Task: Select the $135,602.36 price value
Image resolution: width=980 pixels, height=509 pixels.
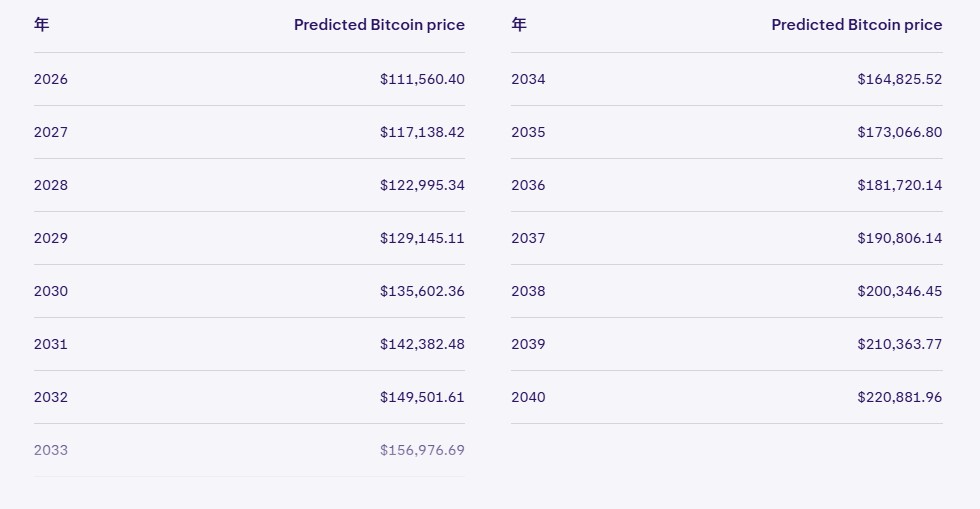Action: tap(422, 291)
